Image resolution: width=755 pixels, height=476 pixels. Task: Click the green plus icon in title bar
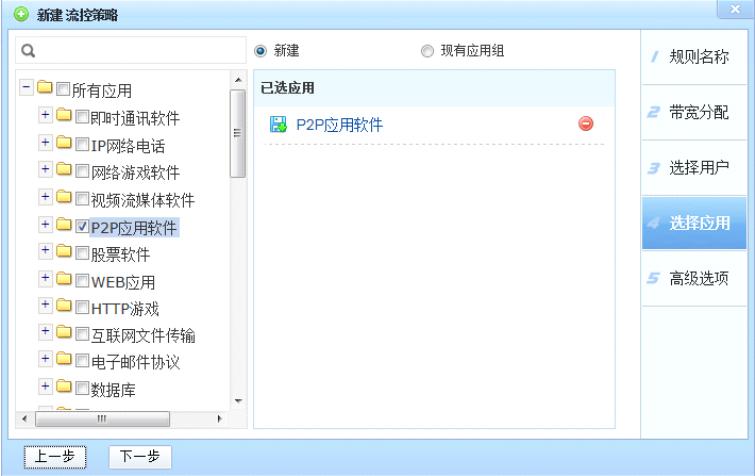point(21,14)
